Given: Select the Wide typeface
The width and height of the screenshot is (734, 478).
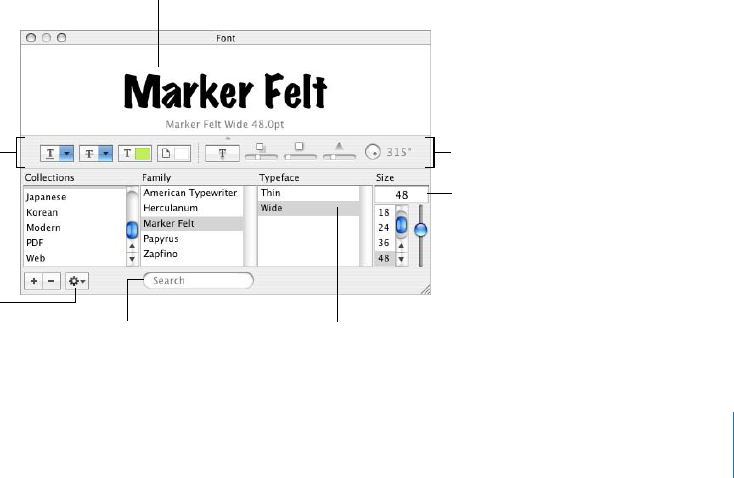Looking at the screenshot, I should pos(308,208).
